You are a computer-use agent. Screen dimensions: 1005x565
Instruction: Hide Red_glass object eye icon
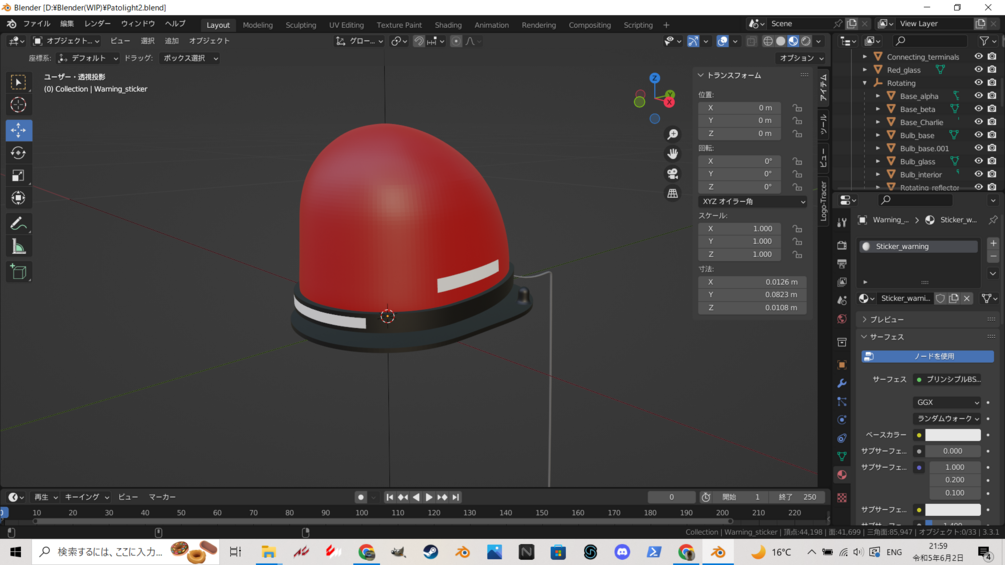coord(978,70)
